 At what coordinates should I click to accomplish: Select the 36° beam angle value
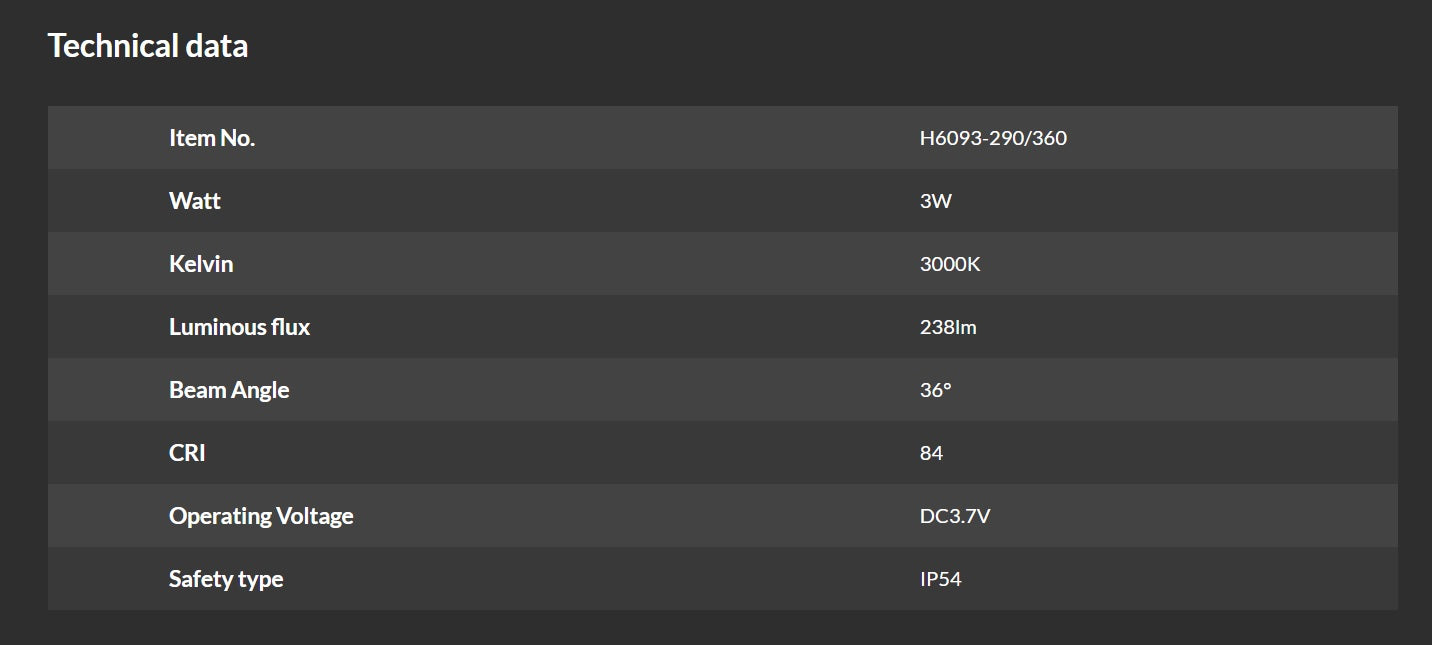(x=935, y=390)
